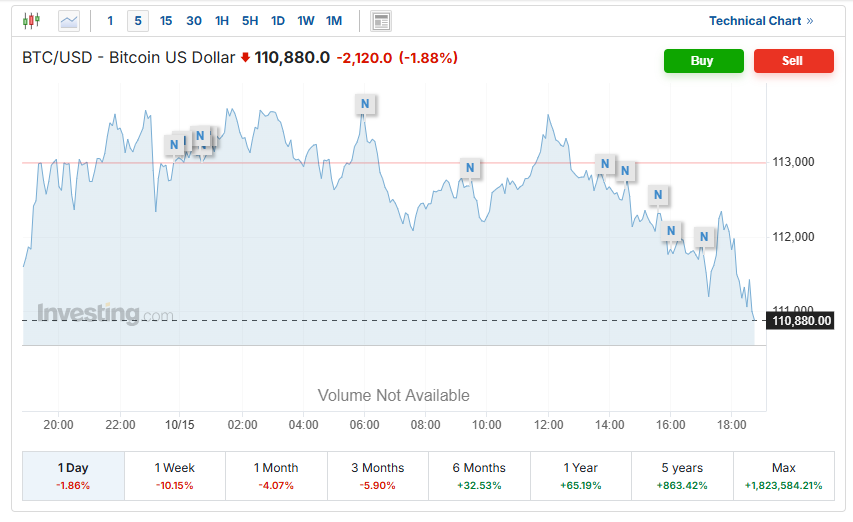Screen dimensions: 853x522
Task: View the 5 years range tab
Action: pyautogui.click(x=682, y=475)
